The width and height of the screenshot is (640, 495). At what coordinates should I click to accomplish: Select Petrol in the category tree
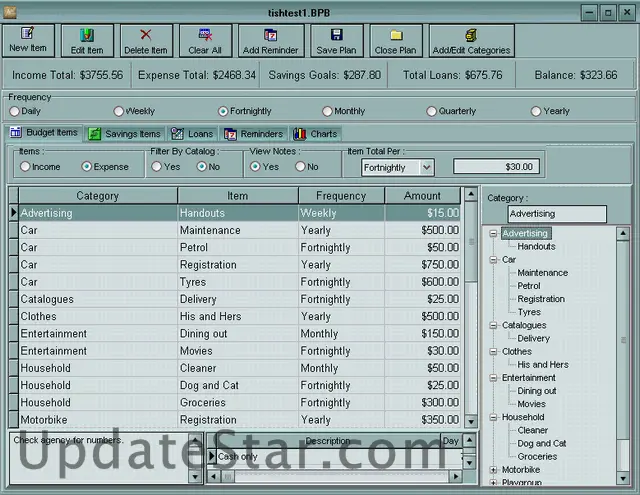click(x=529, y=286)
